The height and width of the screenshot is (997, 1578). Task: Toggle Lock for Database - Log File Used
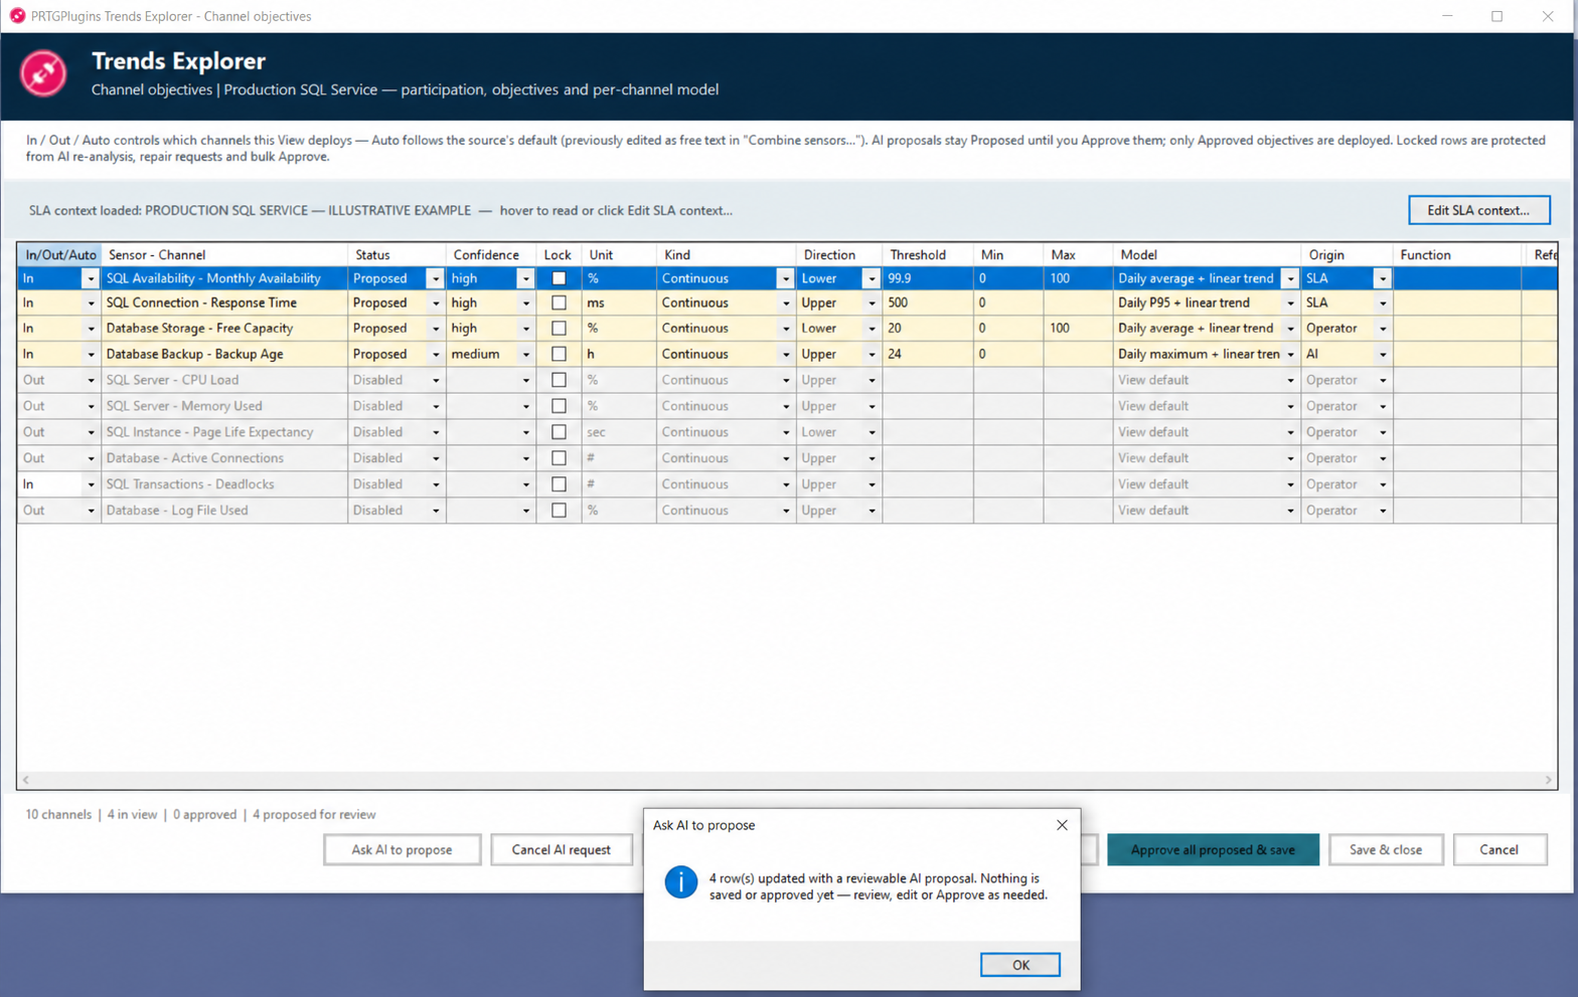pyautogui.click(x=559, y=510)
